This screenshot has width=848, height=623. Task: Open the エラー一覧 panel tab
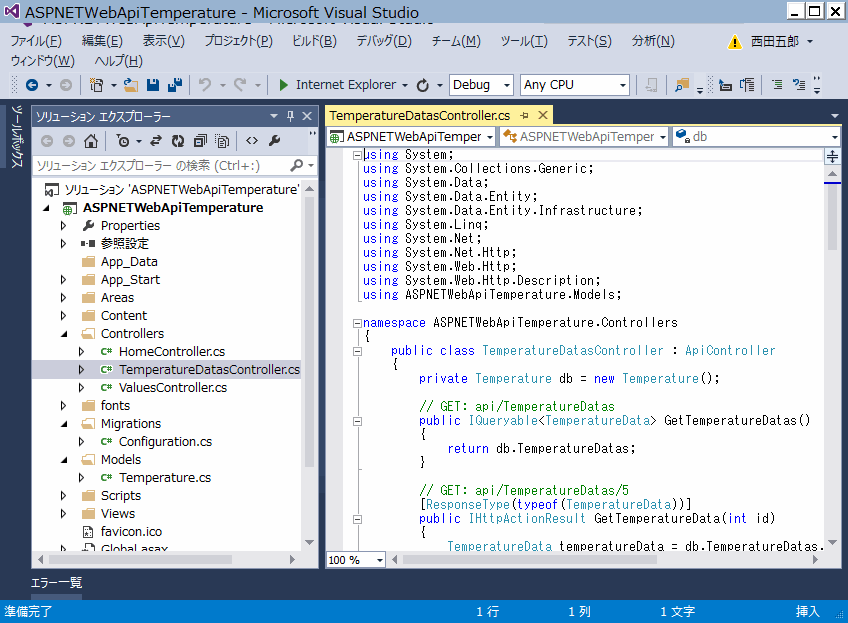coord(56,583)
